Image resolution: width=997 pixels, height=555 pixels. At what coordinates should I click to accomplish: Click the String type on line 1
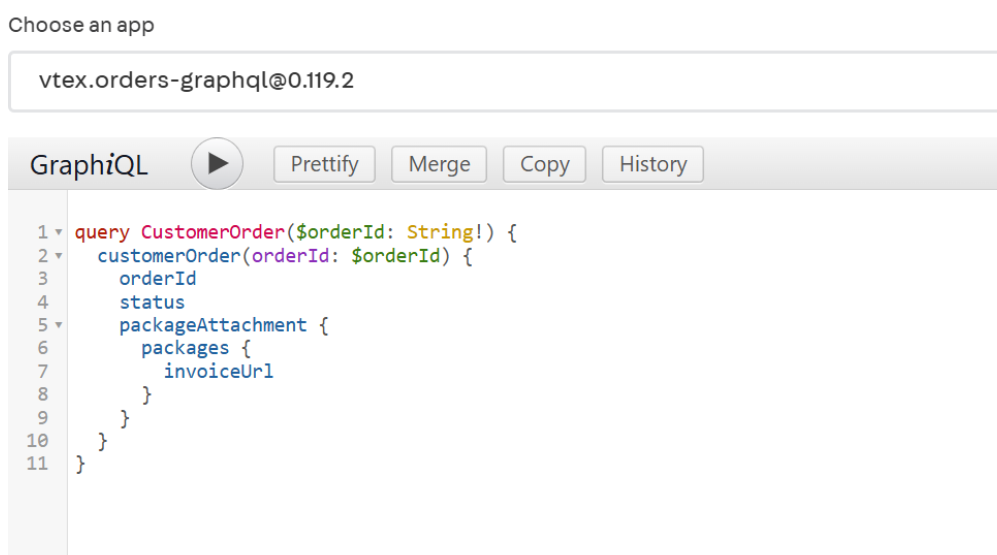pos(440,232)
